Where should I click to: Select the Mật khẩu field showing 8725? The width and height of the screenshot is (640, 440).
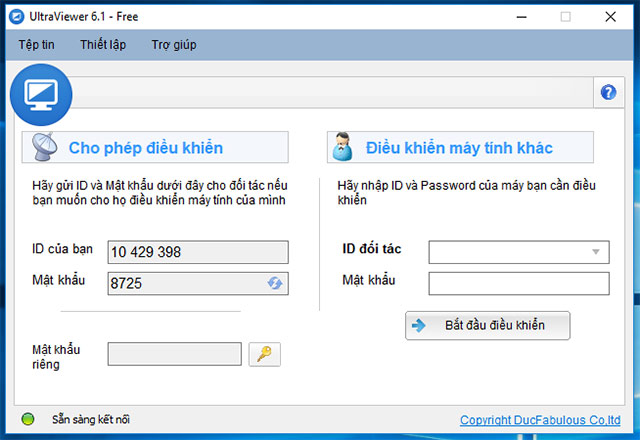click(185, 284)
